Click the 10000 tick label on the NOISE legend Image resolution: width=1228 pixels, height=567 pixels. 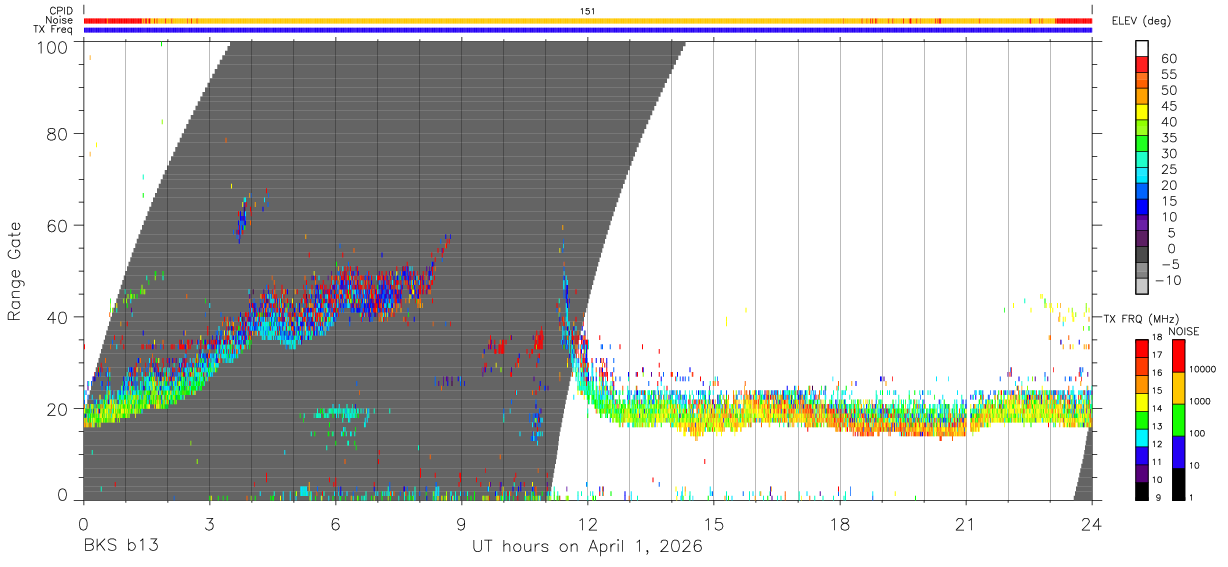(1203, 371)
